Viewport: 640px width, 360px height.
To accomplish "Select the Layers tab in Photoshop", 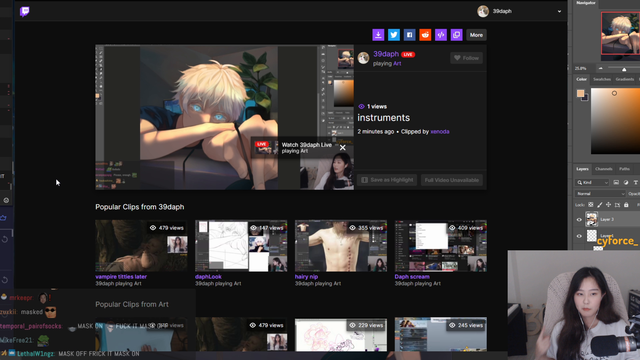I will (582, 169).
